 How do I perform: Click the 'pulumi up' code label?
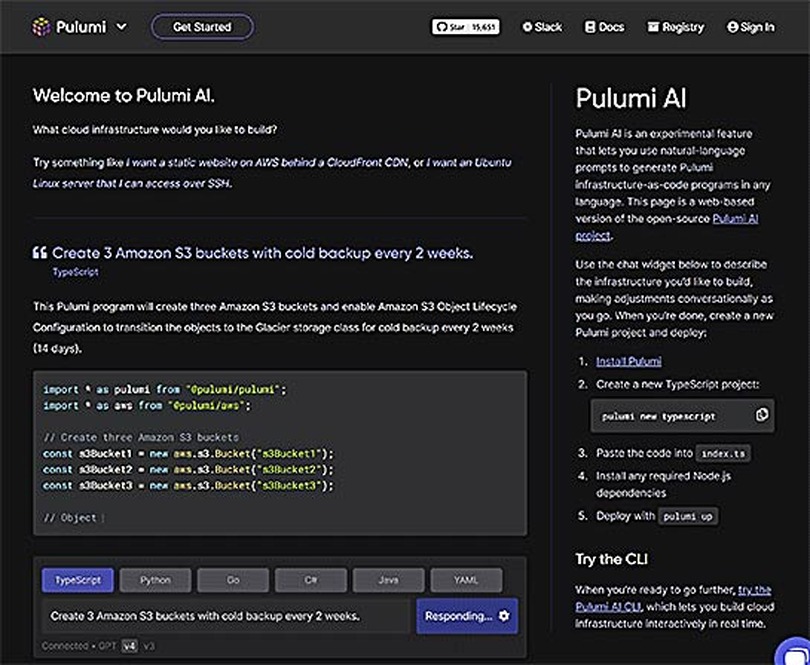[688, 516]
